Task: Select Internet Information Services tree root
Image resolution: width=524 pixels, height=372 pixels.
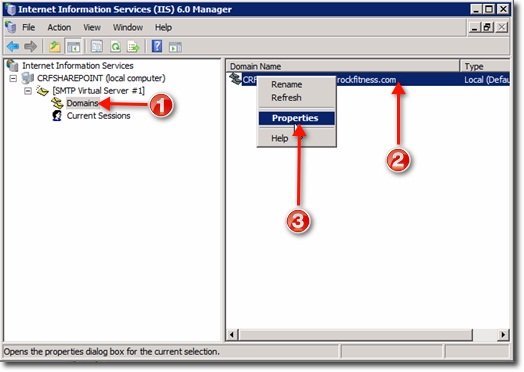Action: [x=78, y=66]
